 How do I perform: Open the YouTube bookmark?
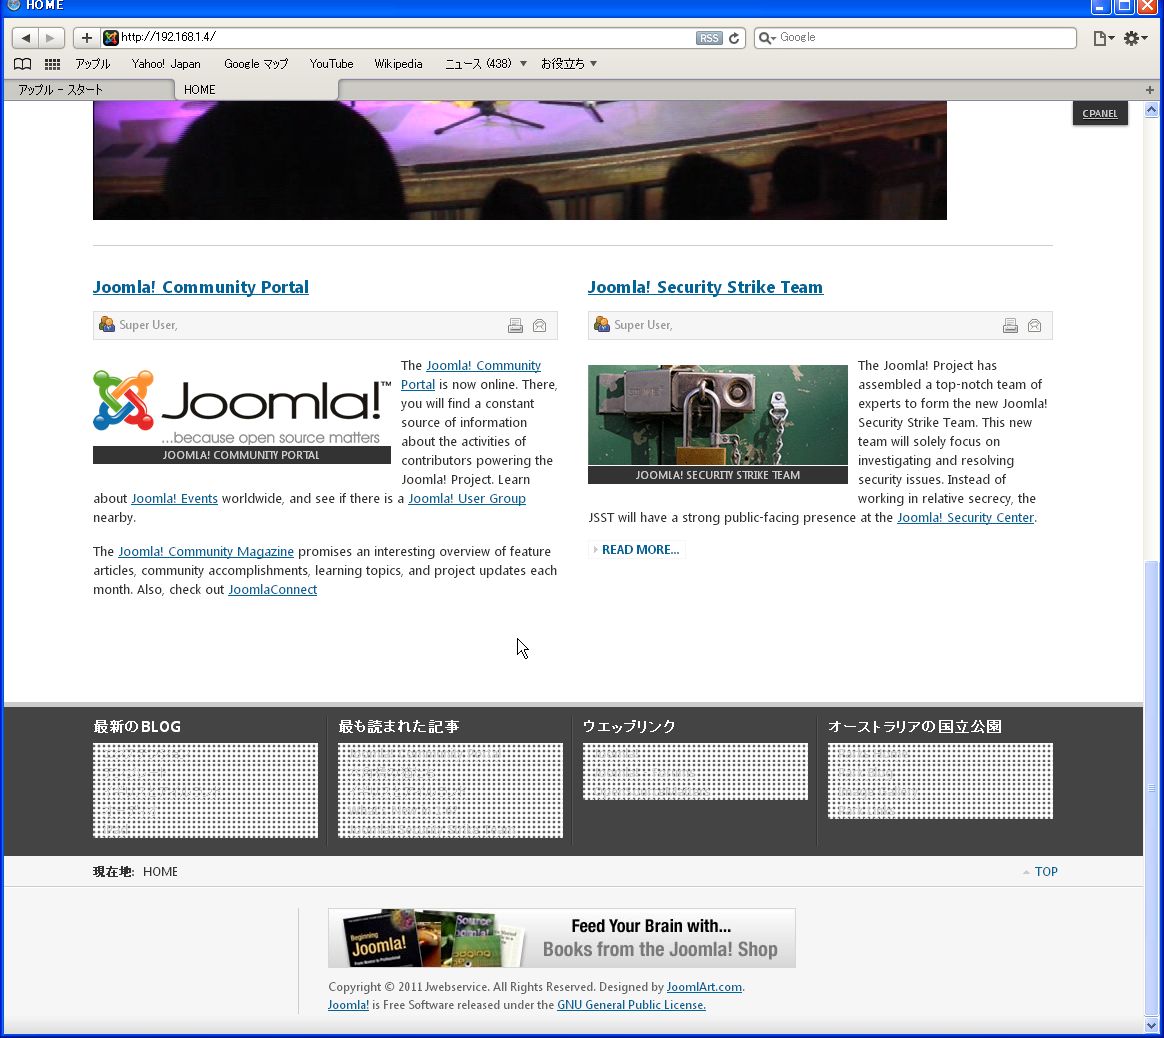click(331, 64)
